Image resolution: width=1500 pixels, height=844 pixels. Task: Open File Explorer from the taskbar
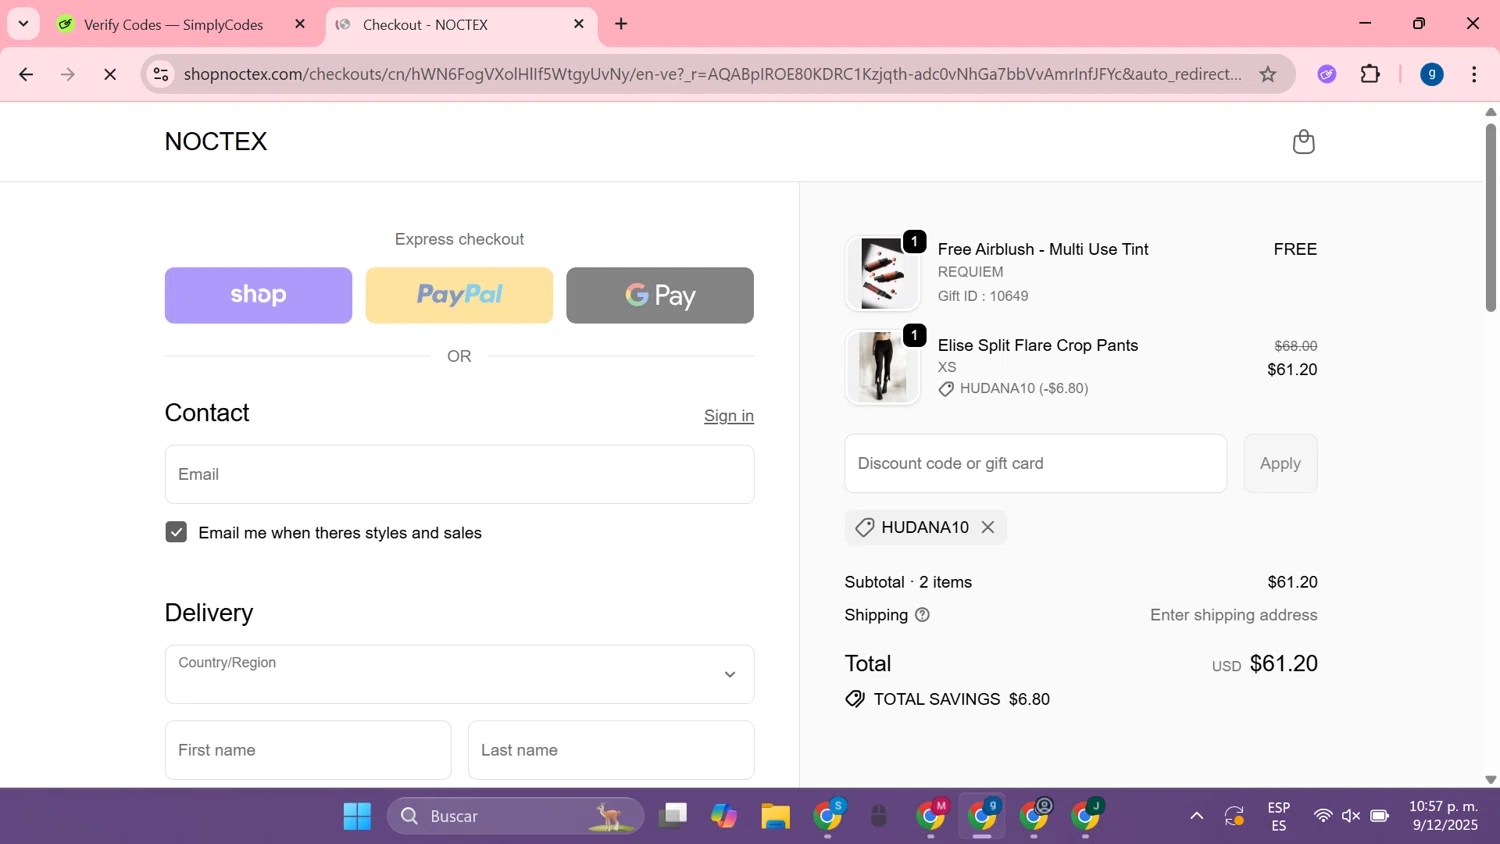pos(775,816)
